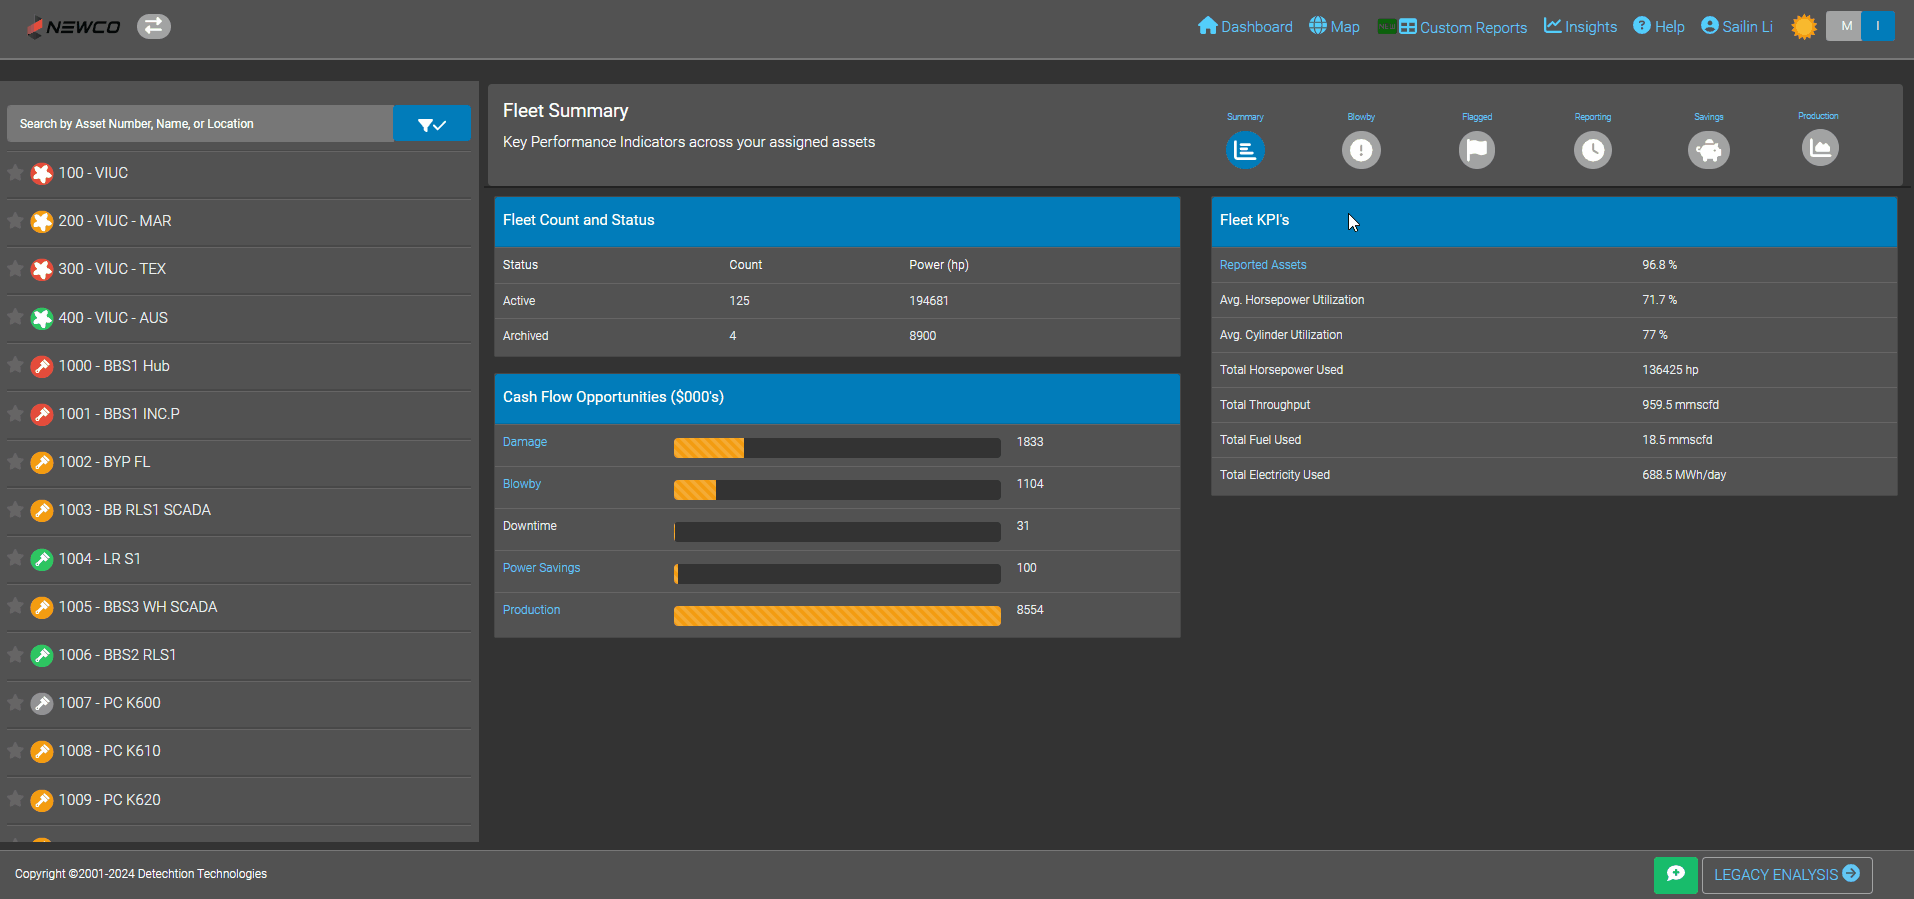Click green status icon of 400 - VIUC - AUS
Viewport: 1914px width, 899px height.
(42, 319)
